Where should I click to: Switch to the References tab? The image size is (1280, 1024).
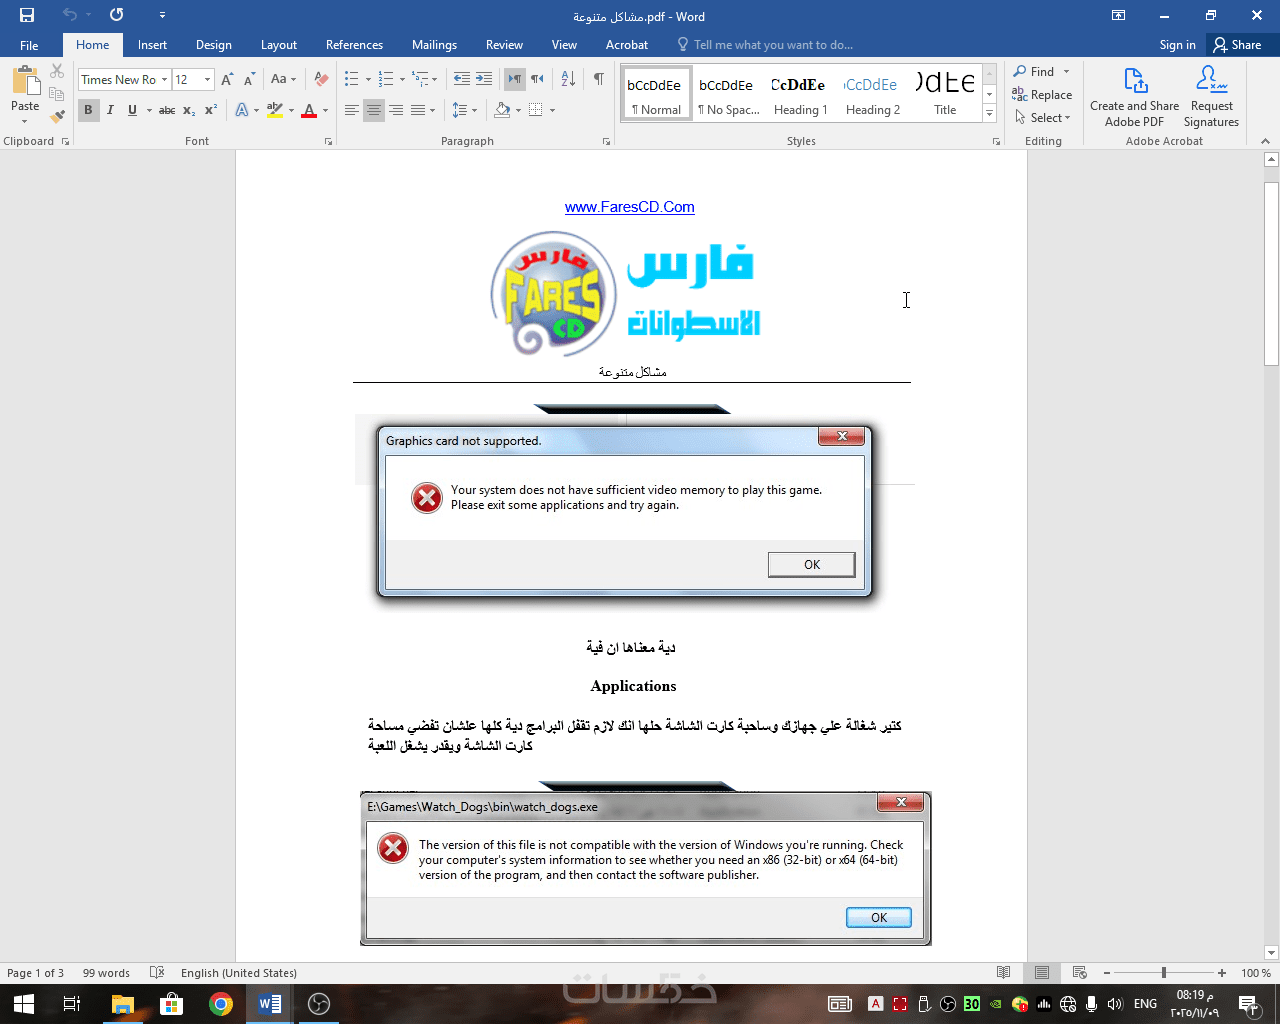pos(354,45)
